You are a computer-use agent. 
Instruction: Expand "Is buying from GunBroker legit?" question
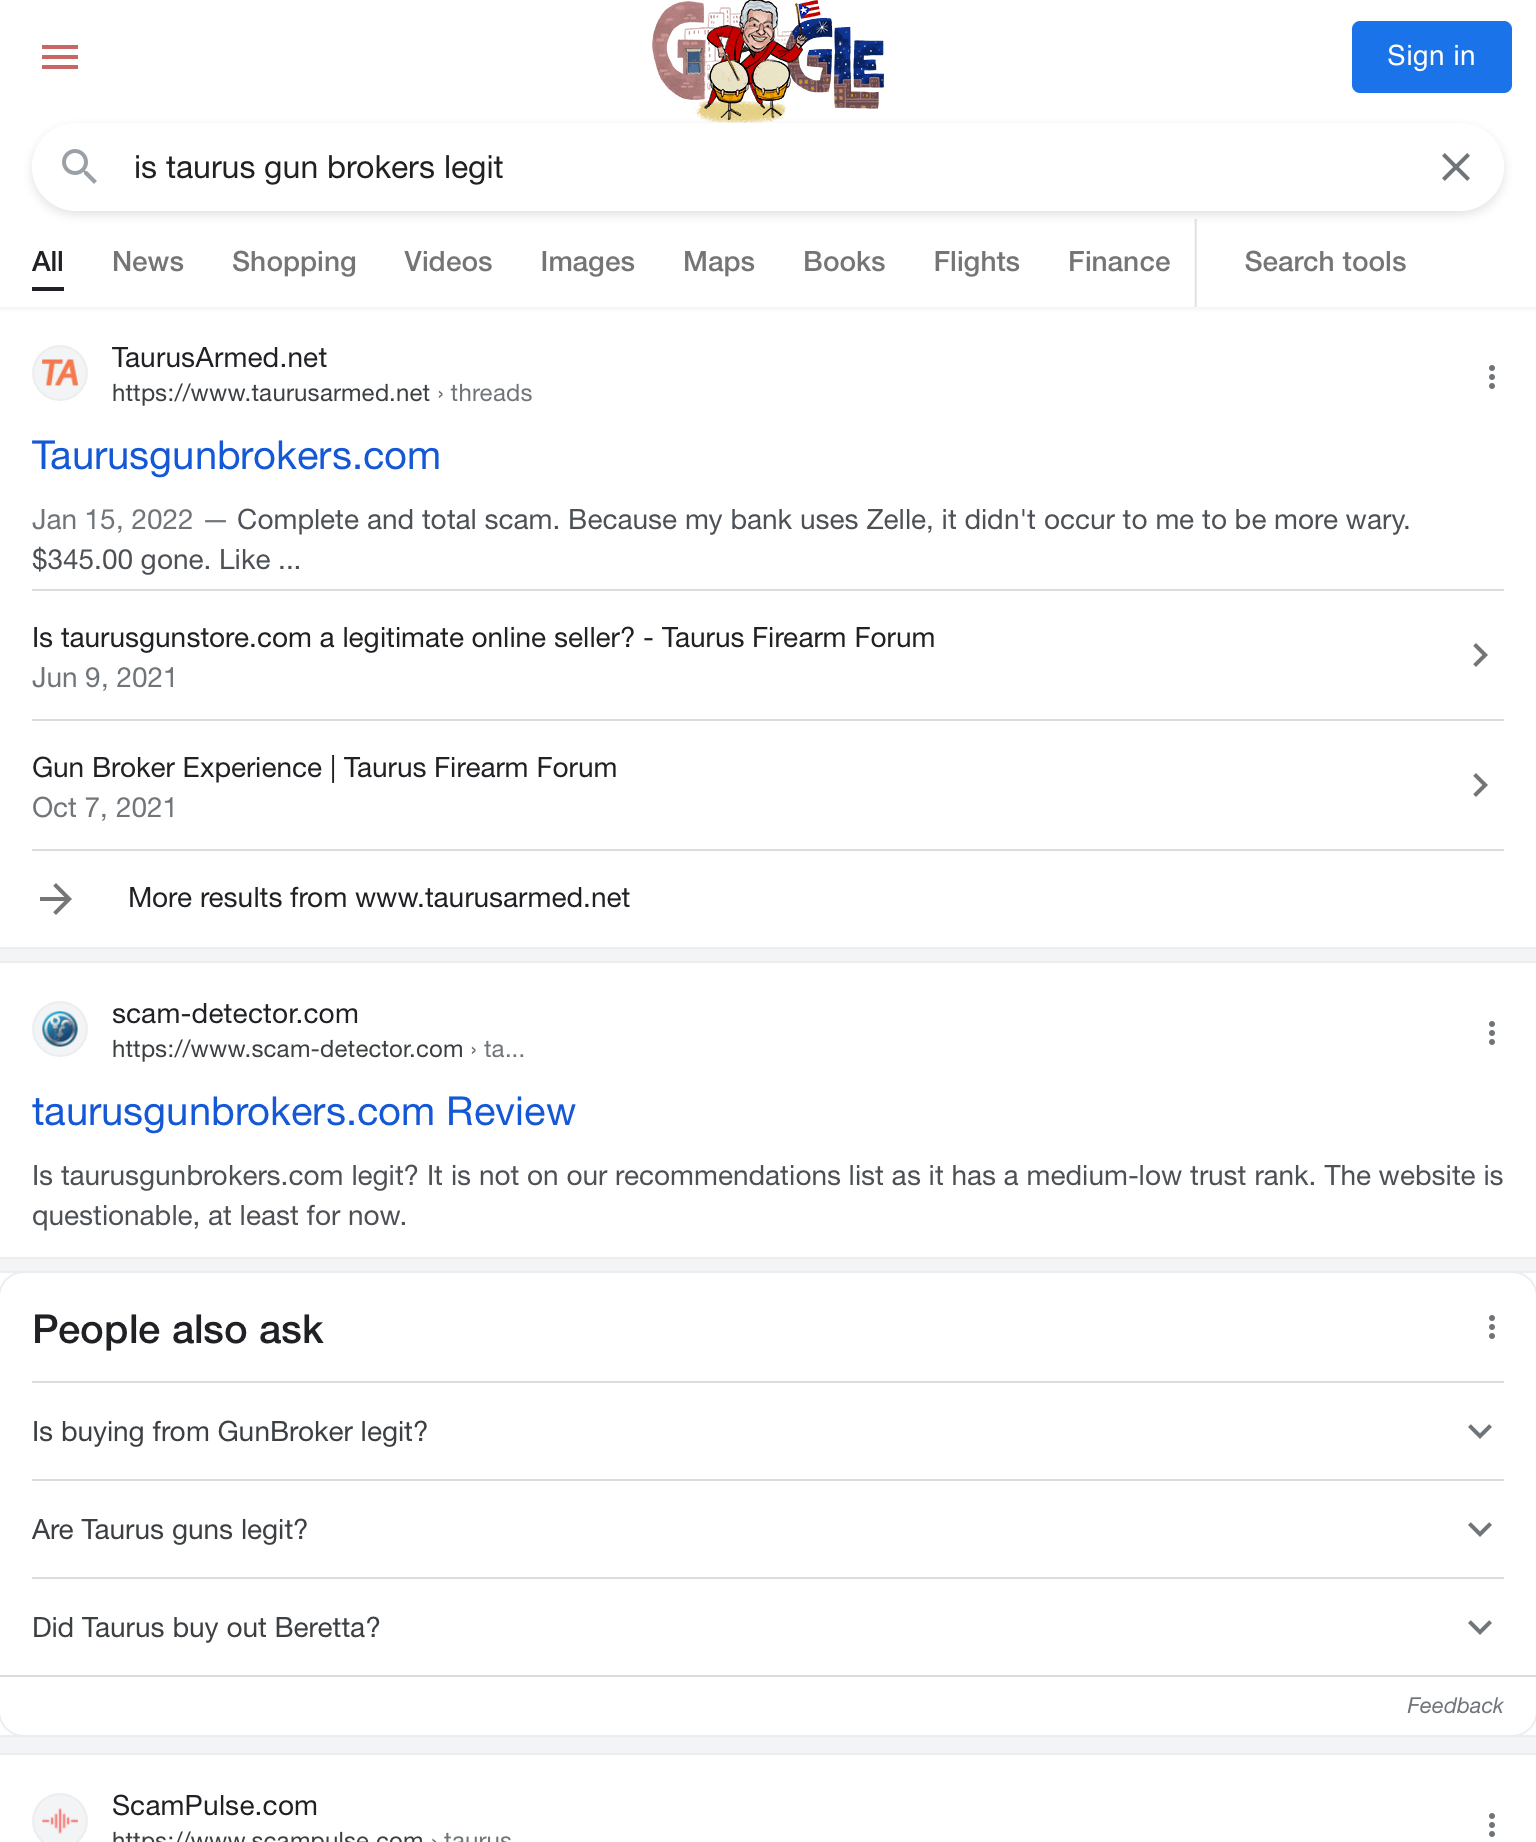768,1431
